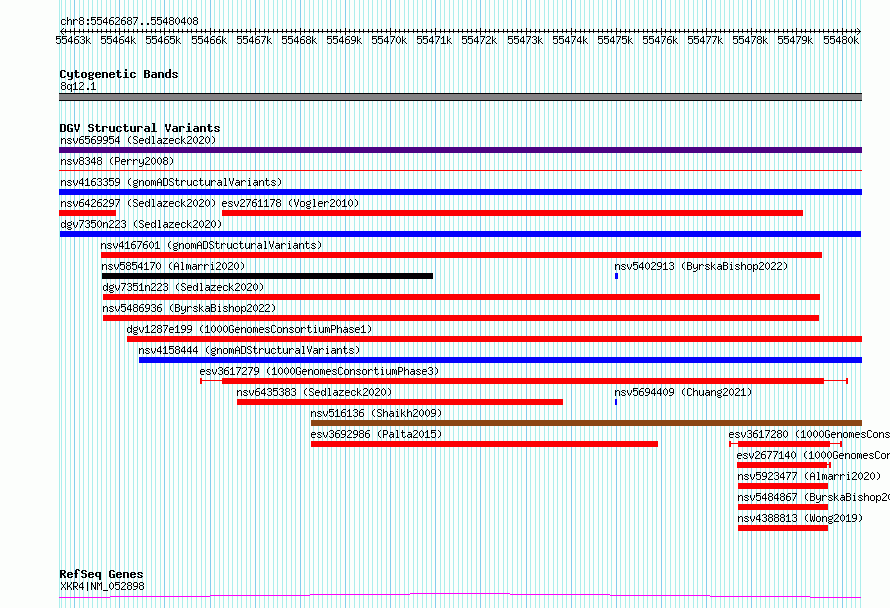The width and height of the screenshot is (890, 608).
Task: Select the red esv2761178 variant bar
Action: (512, 213)
